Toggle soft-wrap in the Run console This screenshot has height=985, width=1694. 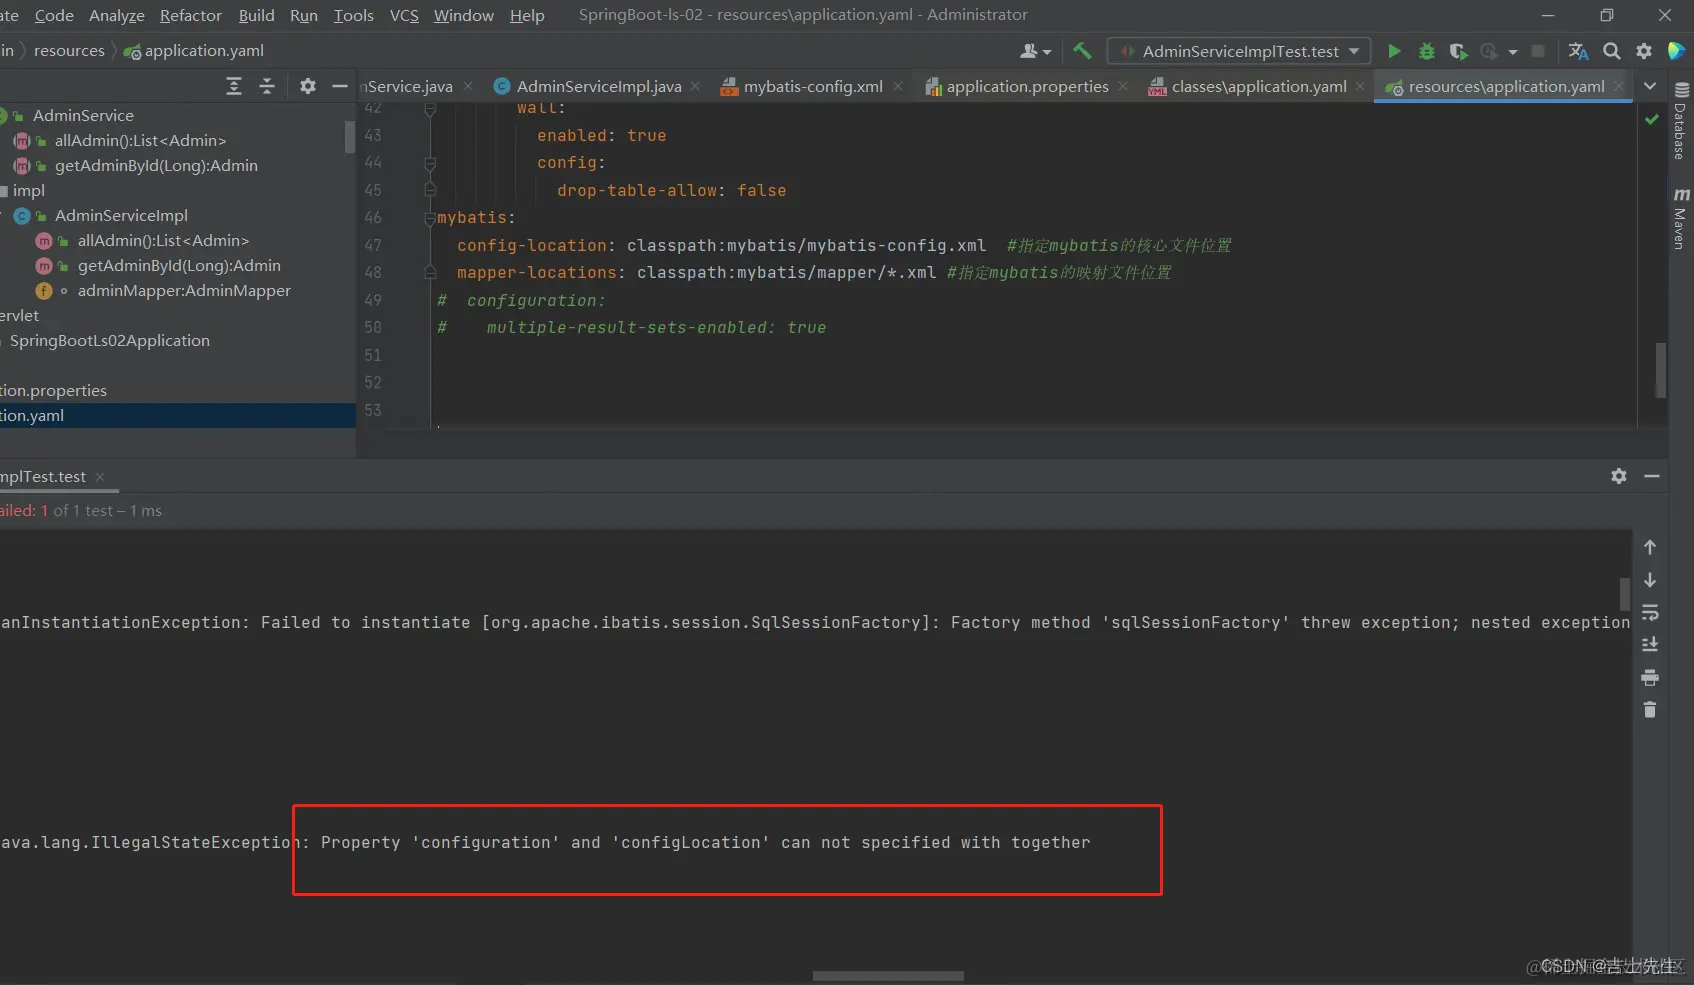coord(1650,612)
